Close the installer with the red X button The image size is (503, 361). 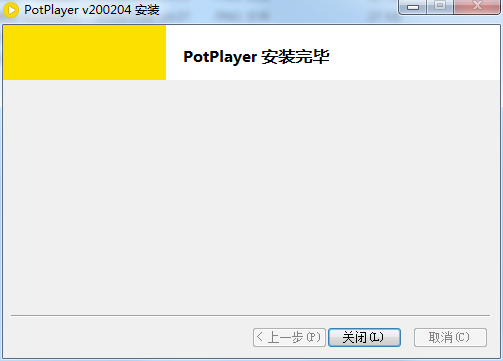pyautogui.click(x=477, y=7)
